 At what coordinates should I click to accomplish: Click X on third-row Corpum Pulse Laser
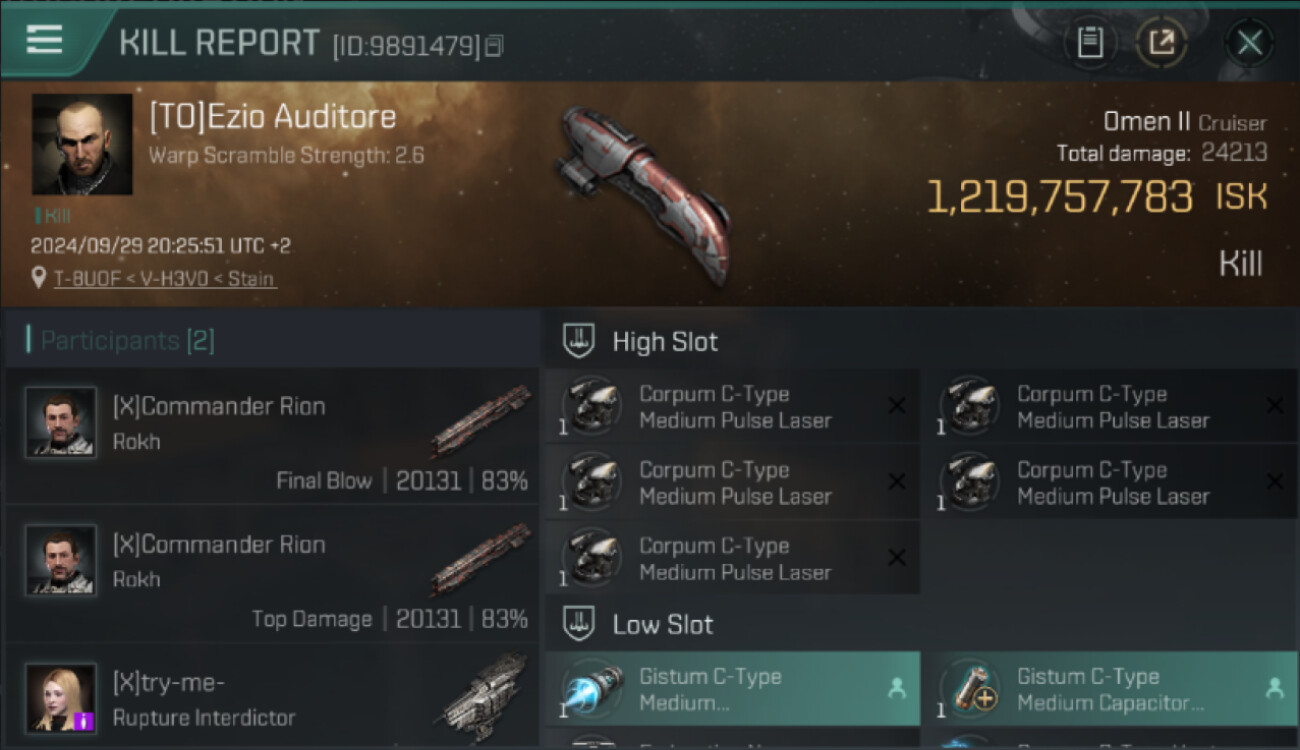pyautogui.click(x=897, y=557)
